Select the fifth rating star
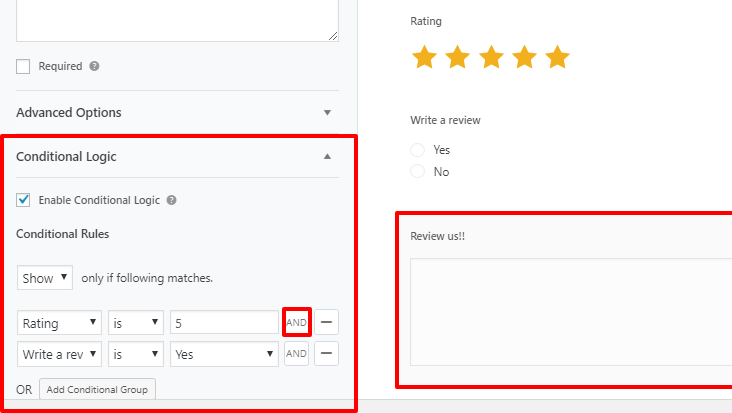The image size is (732, 413). point(557,57)
